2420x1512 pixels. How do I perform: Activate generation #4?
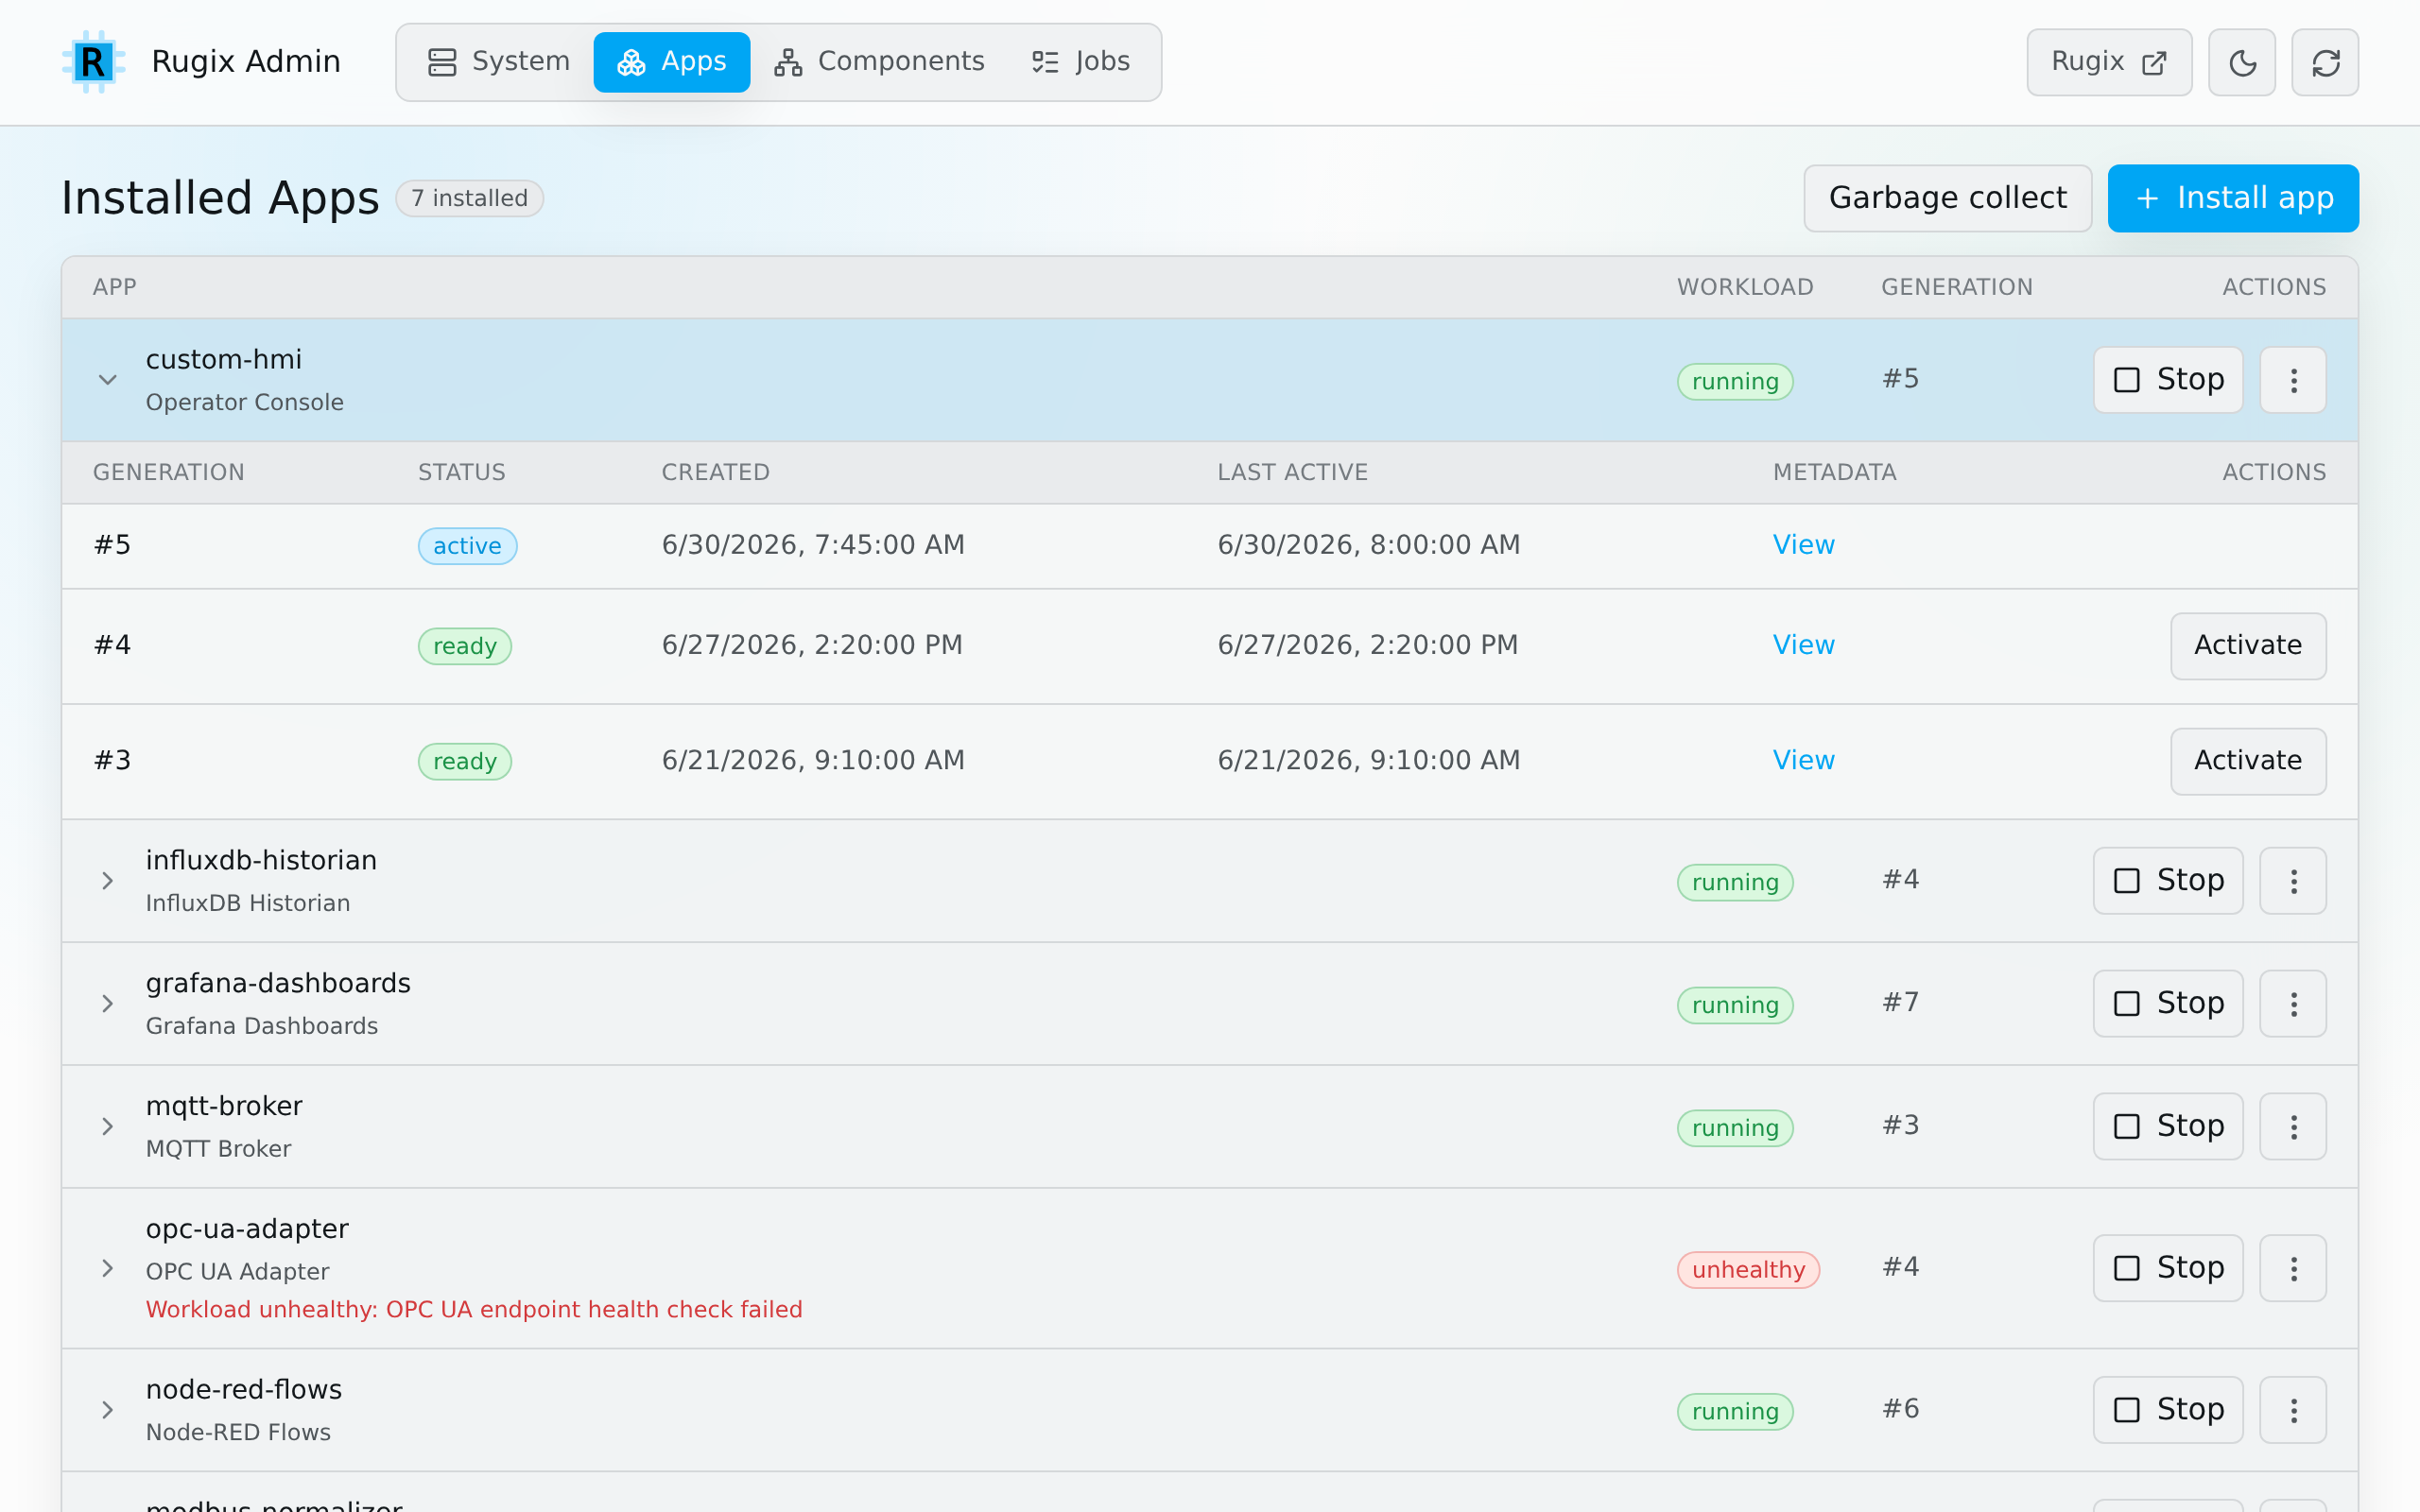tap(2248, 646)
